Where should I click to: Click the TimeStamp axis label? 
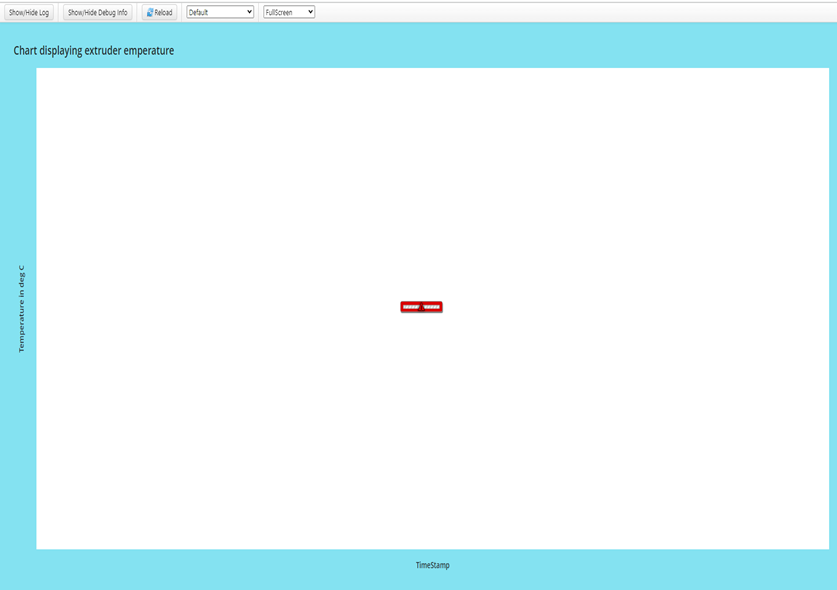click(x=432, y=564)
